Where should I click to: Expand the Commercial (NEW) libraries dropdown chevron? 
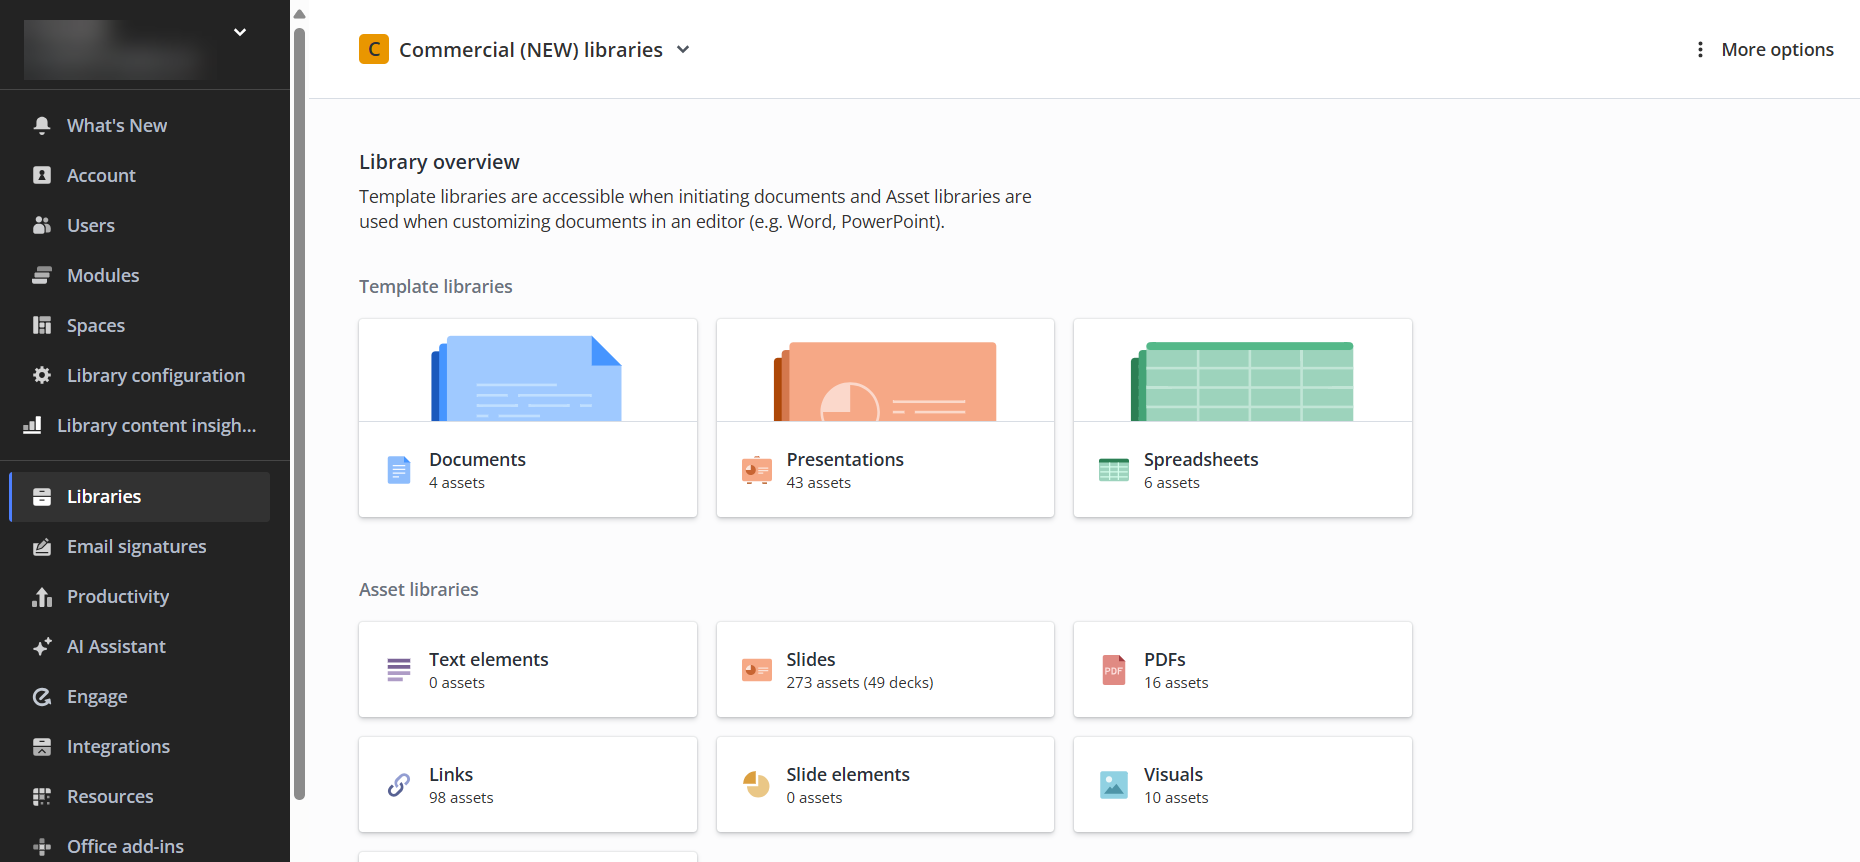(683, 49)
